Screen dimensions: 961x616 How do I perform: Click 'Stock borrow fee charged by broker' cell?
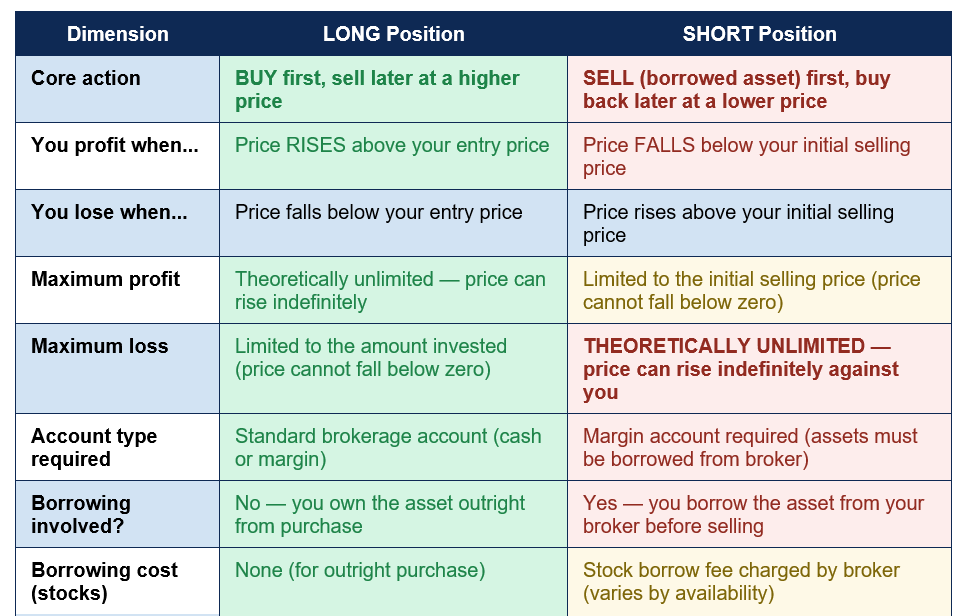point(759,582)
